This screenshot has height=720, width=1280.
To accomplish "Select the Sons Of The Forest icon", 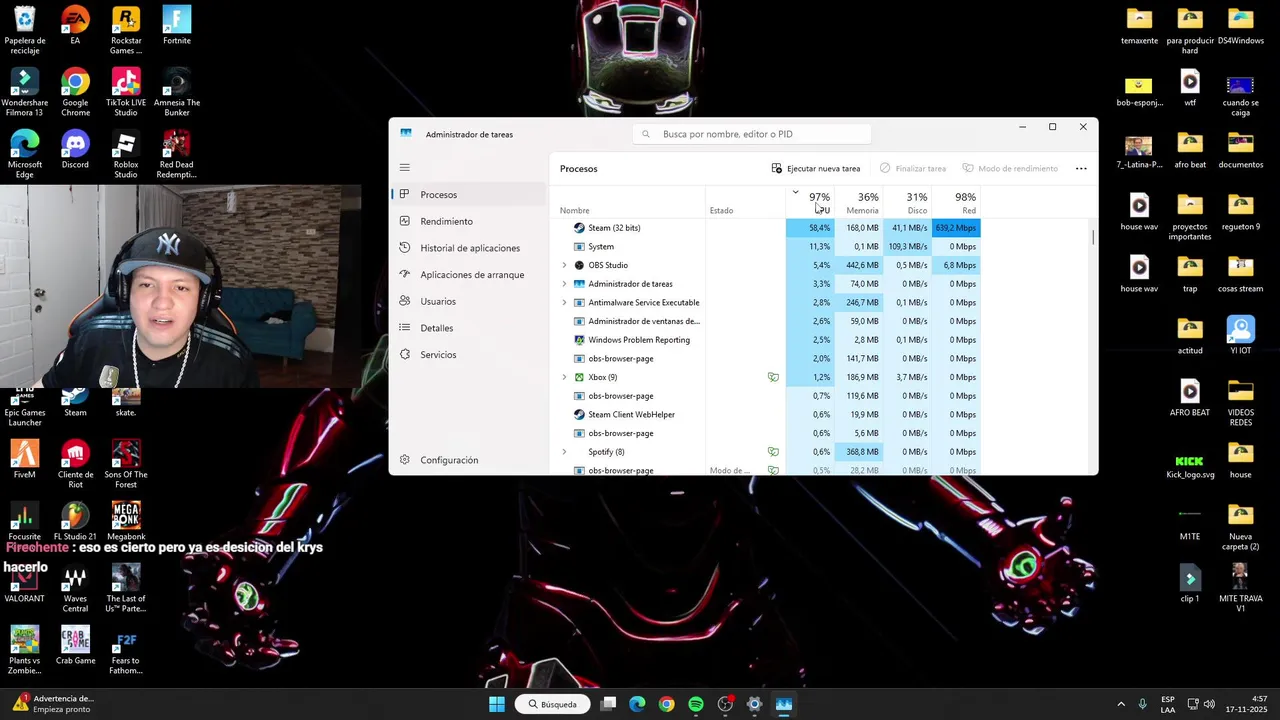I will (126, 464).
